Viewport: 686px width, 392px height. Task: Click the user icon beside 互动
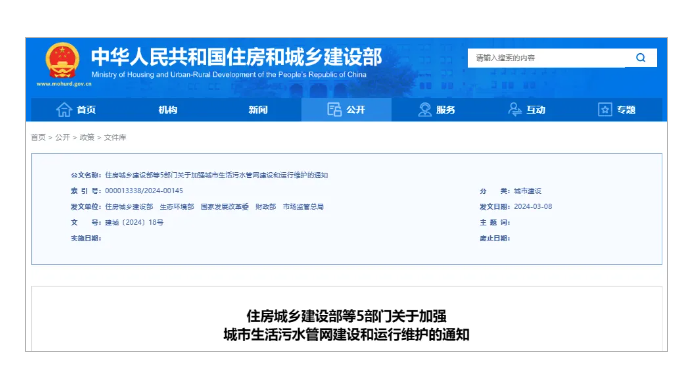514,109
